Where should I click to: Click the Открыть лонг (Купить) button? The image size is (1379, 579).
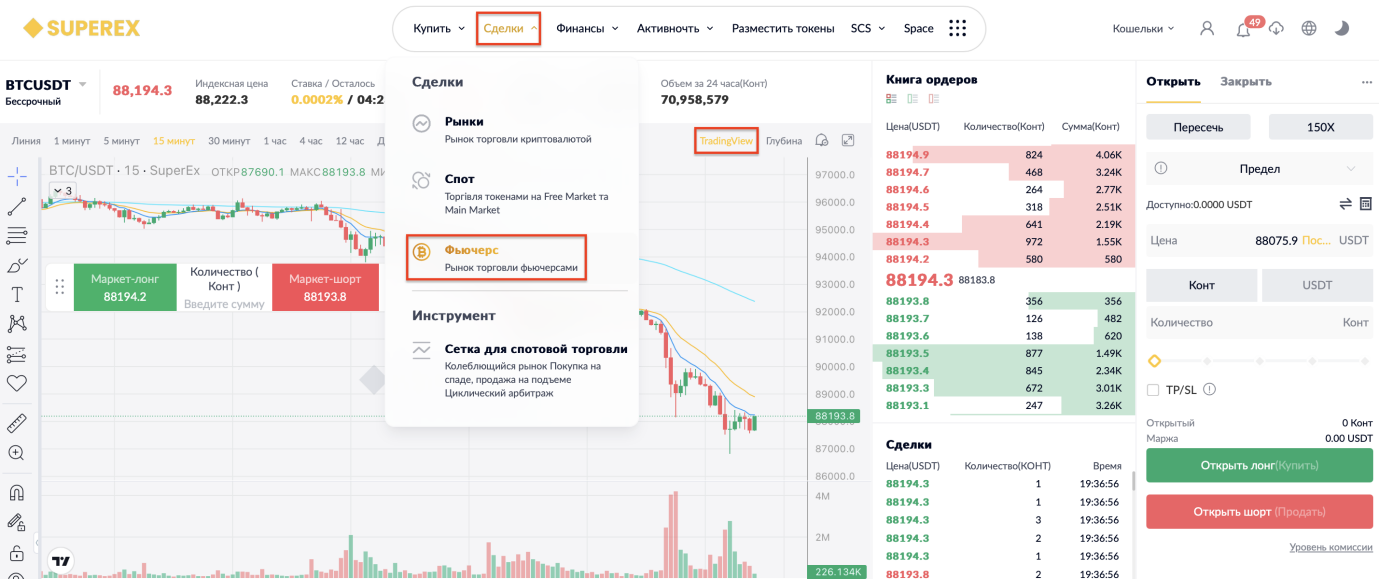coord(1259,465)
